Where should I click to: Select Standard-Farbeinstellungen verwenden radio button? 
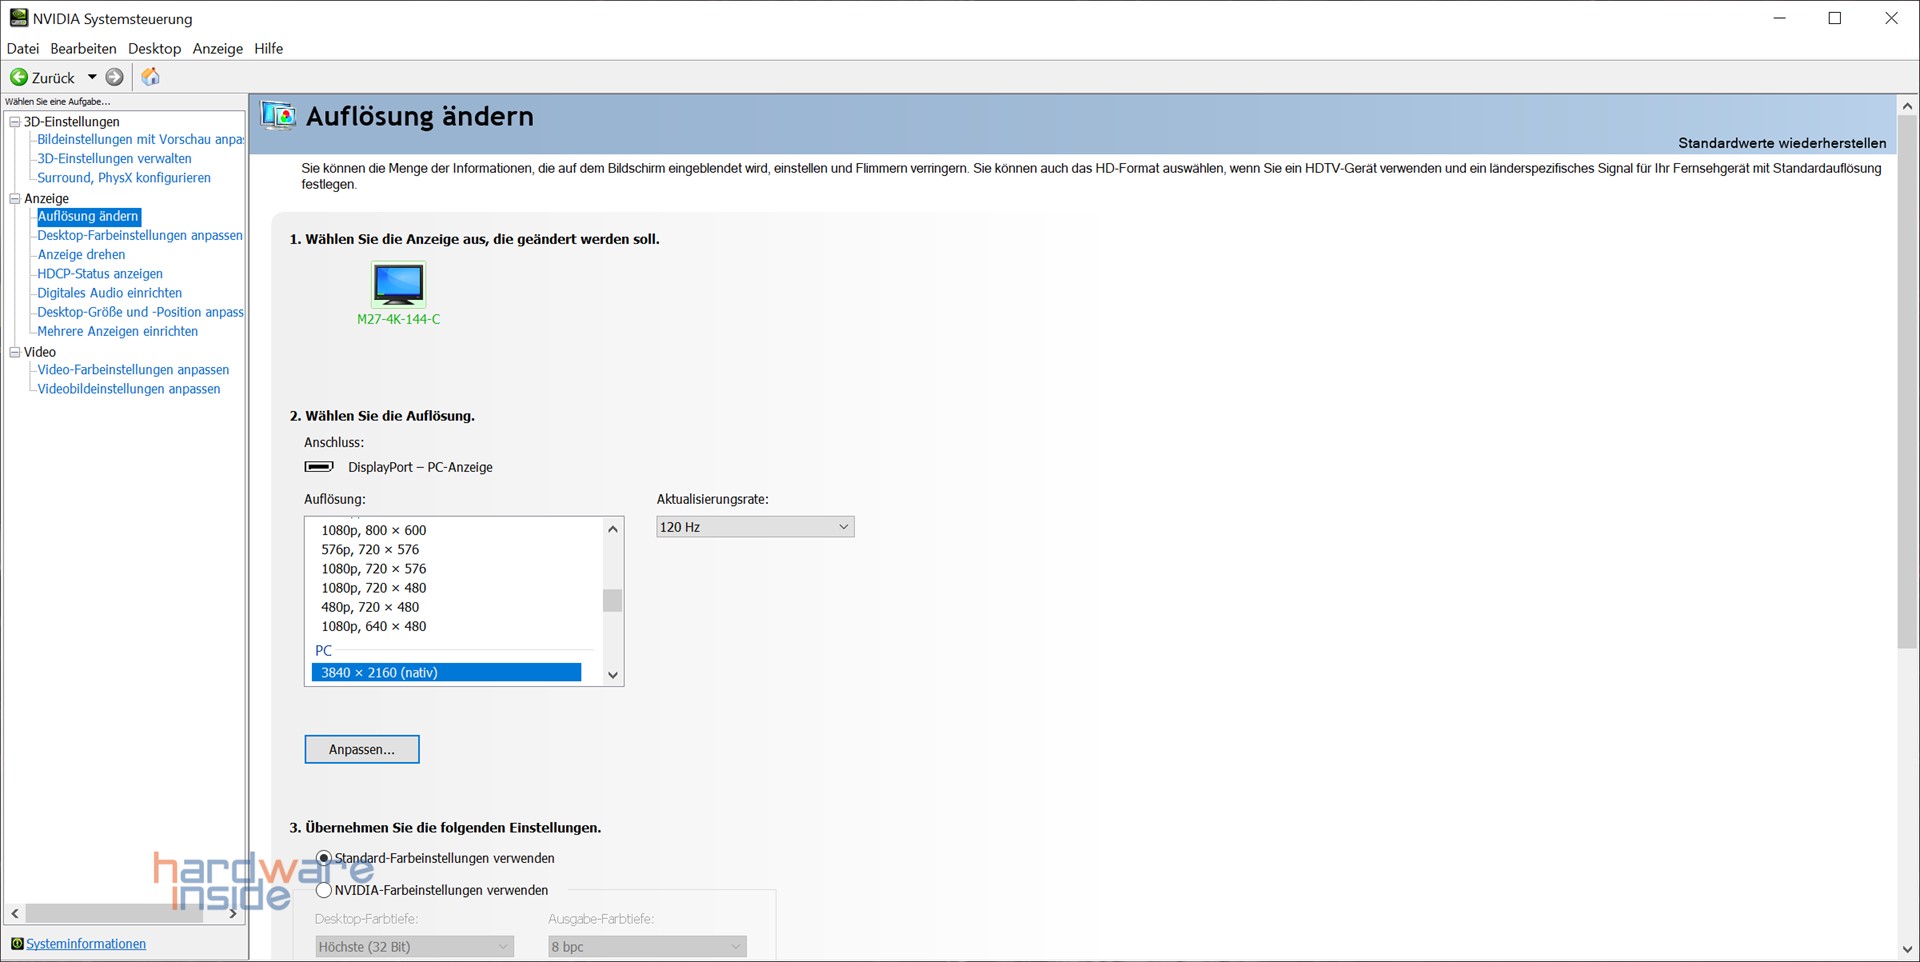click(x=324, y=858)
